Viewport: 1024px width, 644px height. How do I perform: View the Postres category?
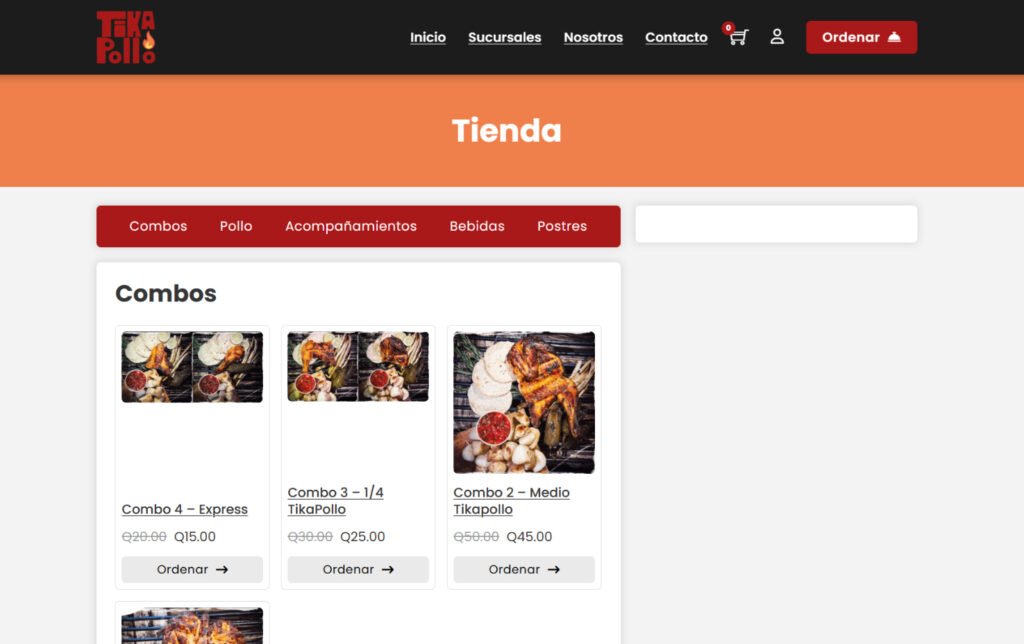click(562, 226)
